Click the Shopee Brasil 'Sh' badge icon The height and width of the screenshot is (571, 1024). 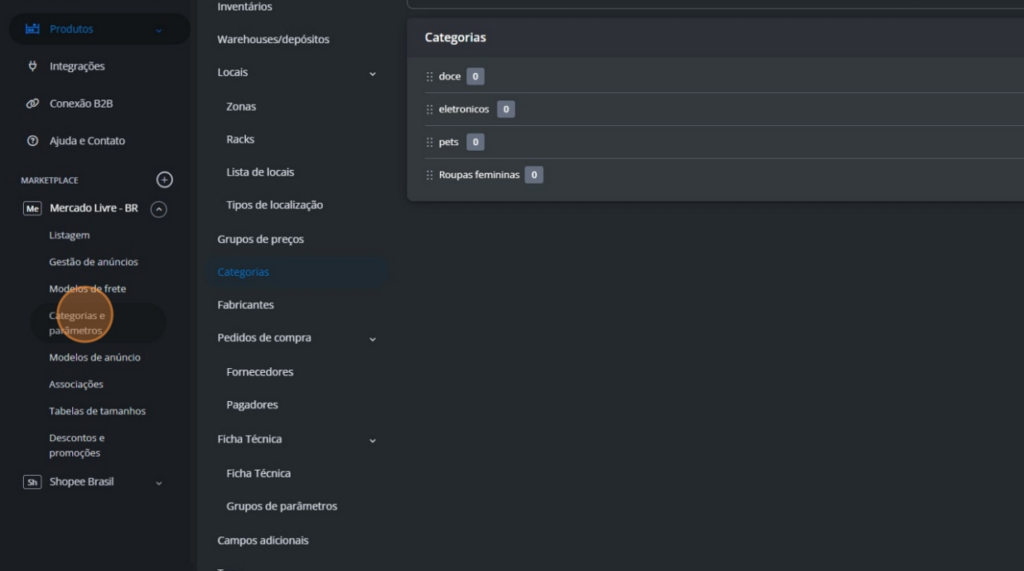pos(32,482)
